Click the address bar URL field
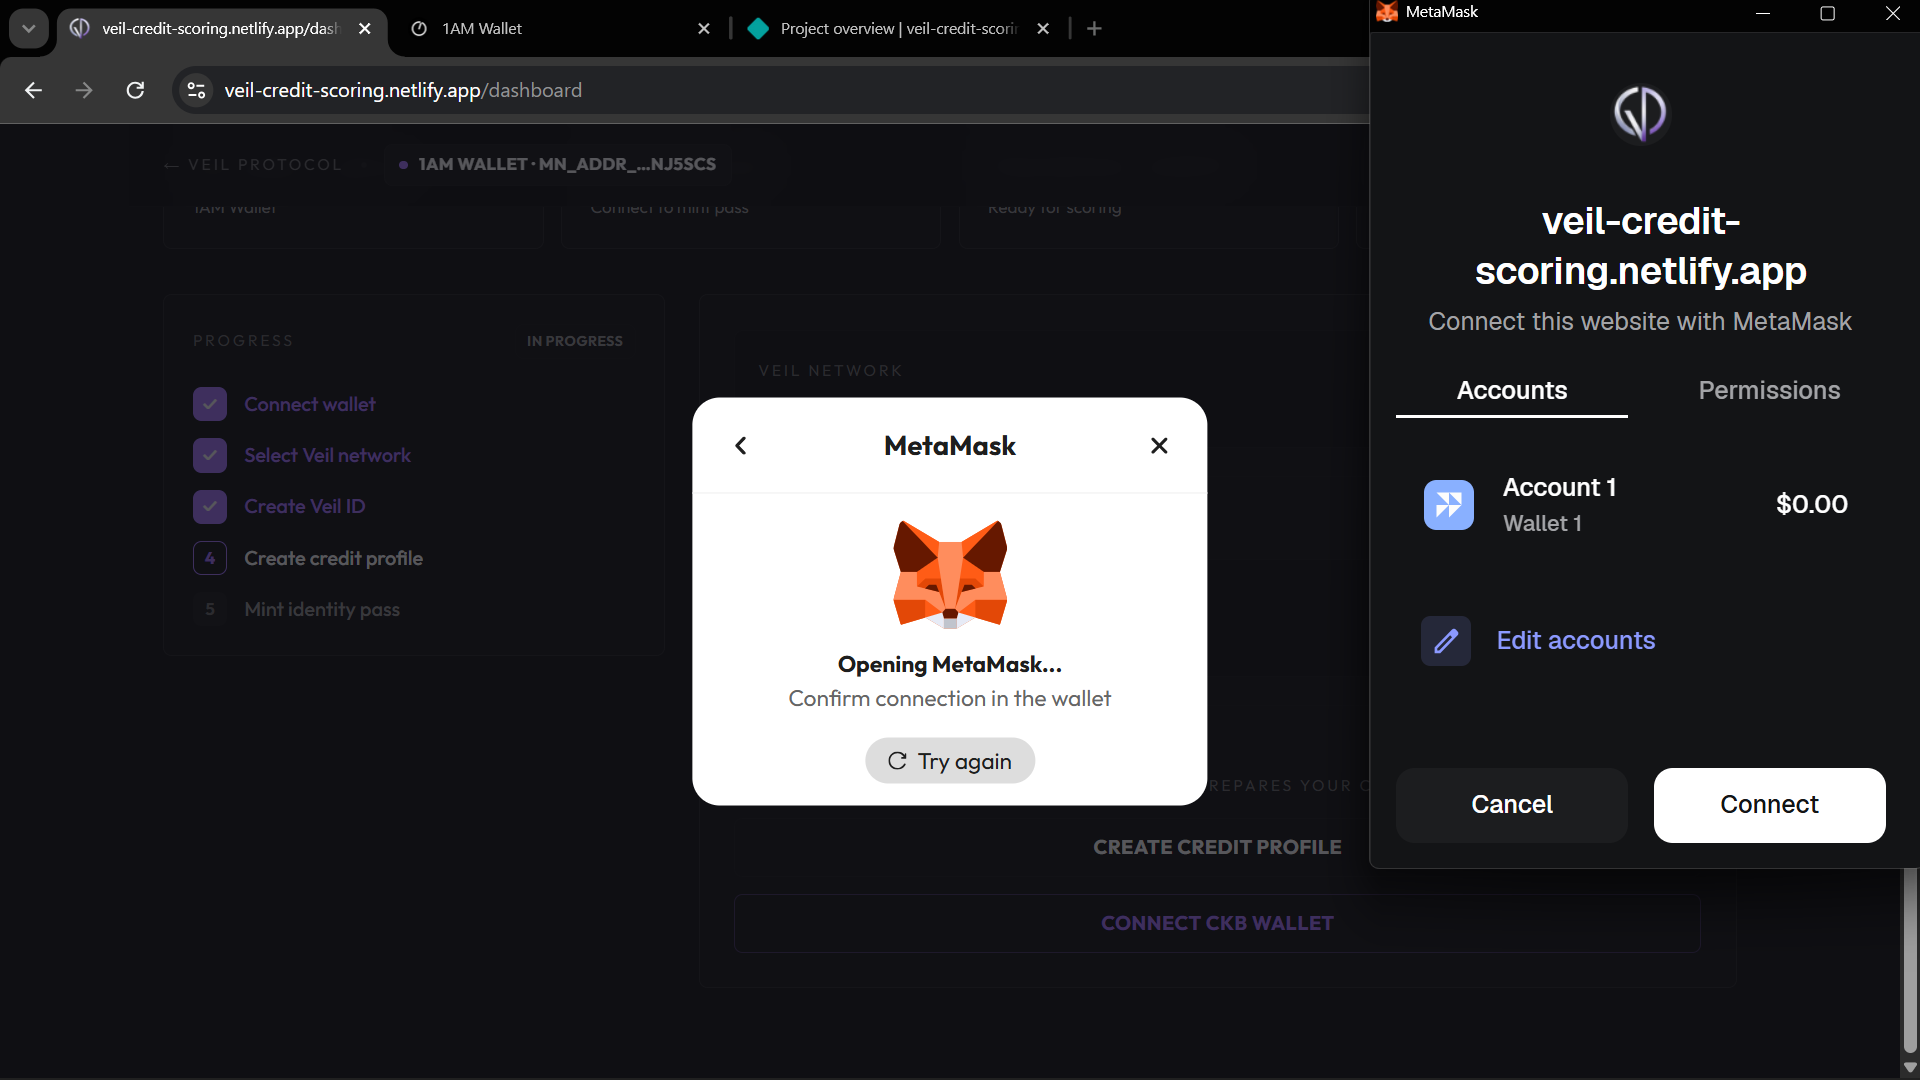The height and width of the screenshot is (1080, 1920). [x=770, y=91]
